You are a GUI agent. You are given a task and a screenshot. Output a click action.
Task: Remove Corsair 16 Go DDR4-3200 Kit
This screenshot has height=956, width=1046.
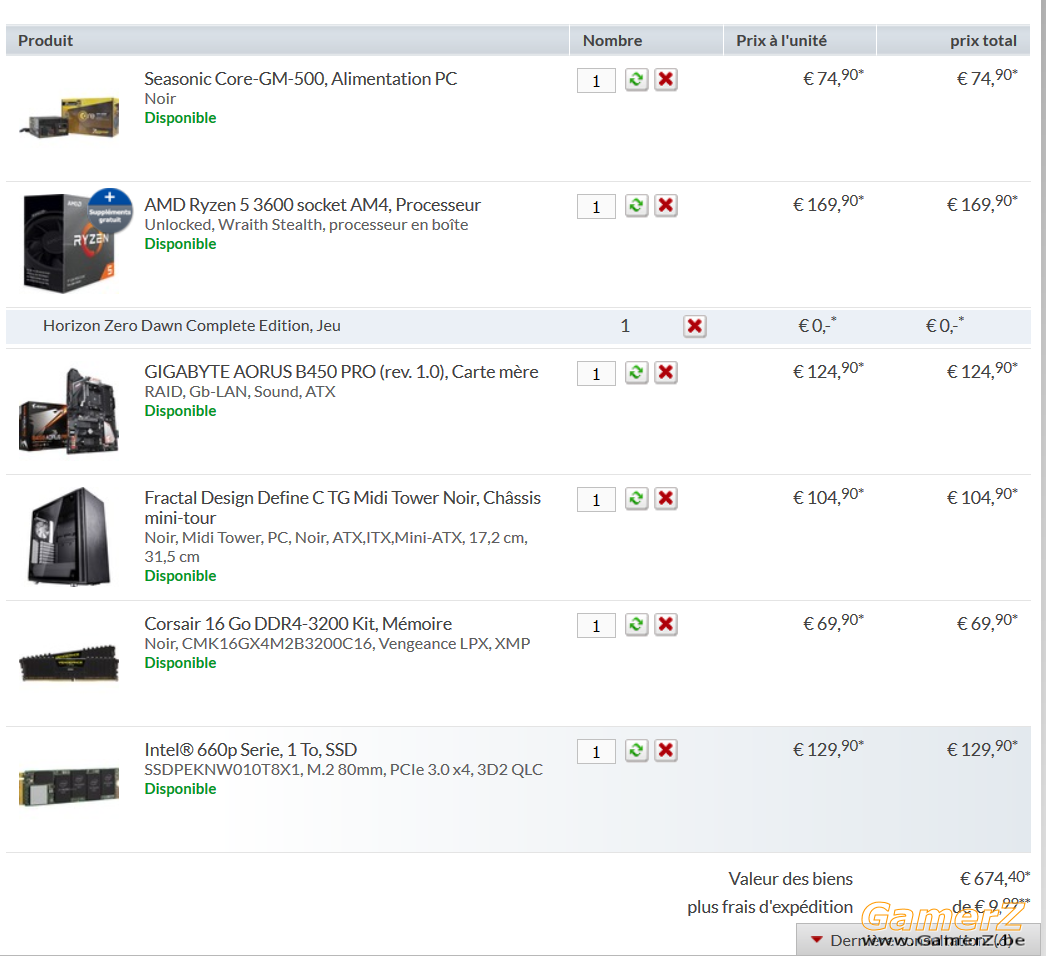tap(666, 624)
